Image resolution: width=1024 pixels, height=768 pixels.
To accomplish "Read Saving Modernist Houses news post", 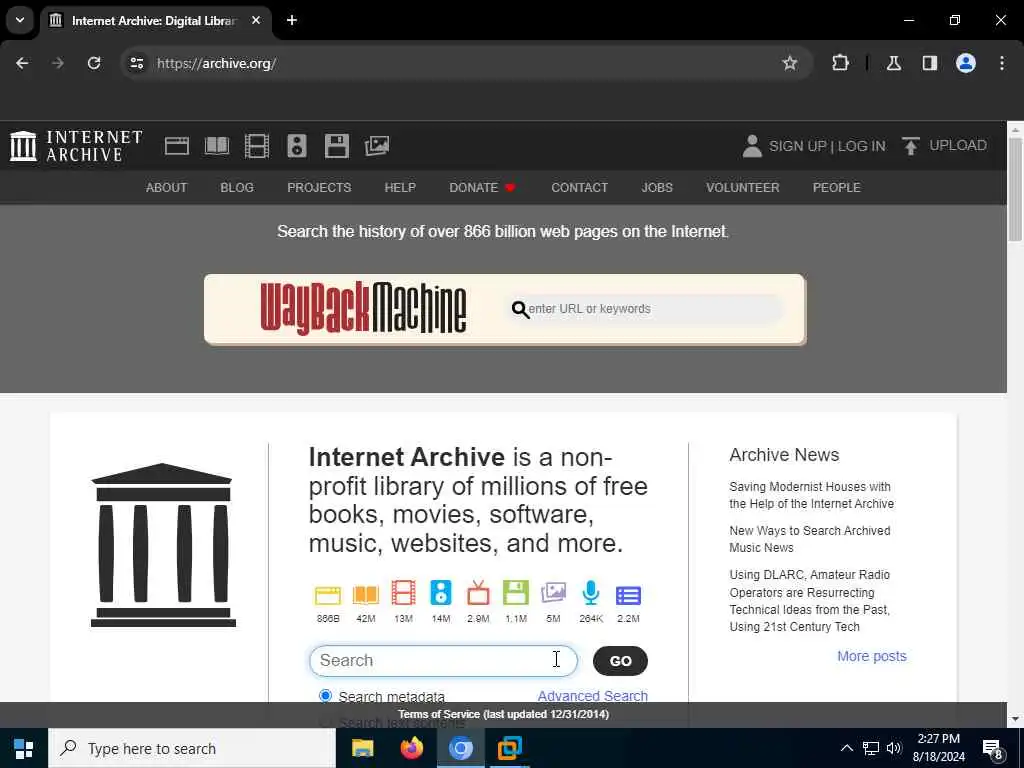I will click(x=812, y=495).
